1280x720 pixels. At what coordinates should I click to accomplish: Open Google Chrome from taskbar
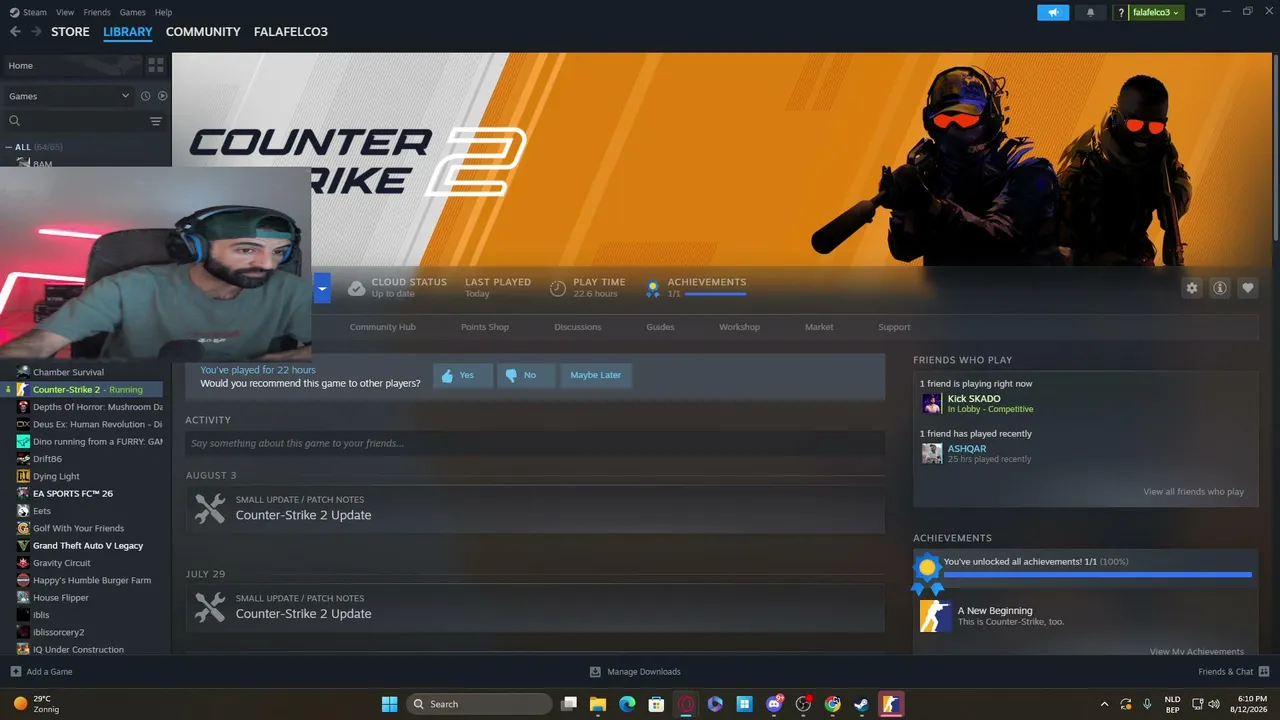832,704
